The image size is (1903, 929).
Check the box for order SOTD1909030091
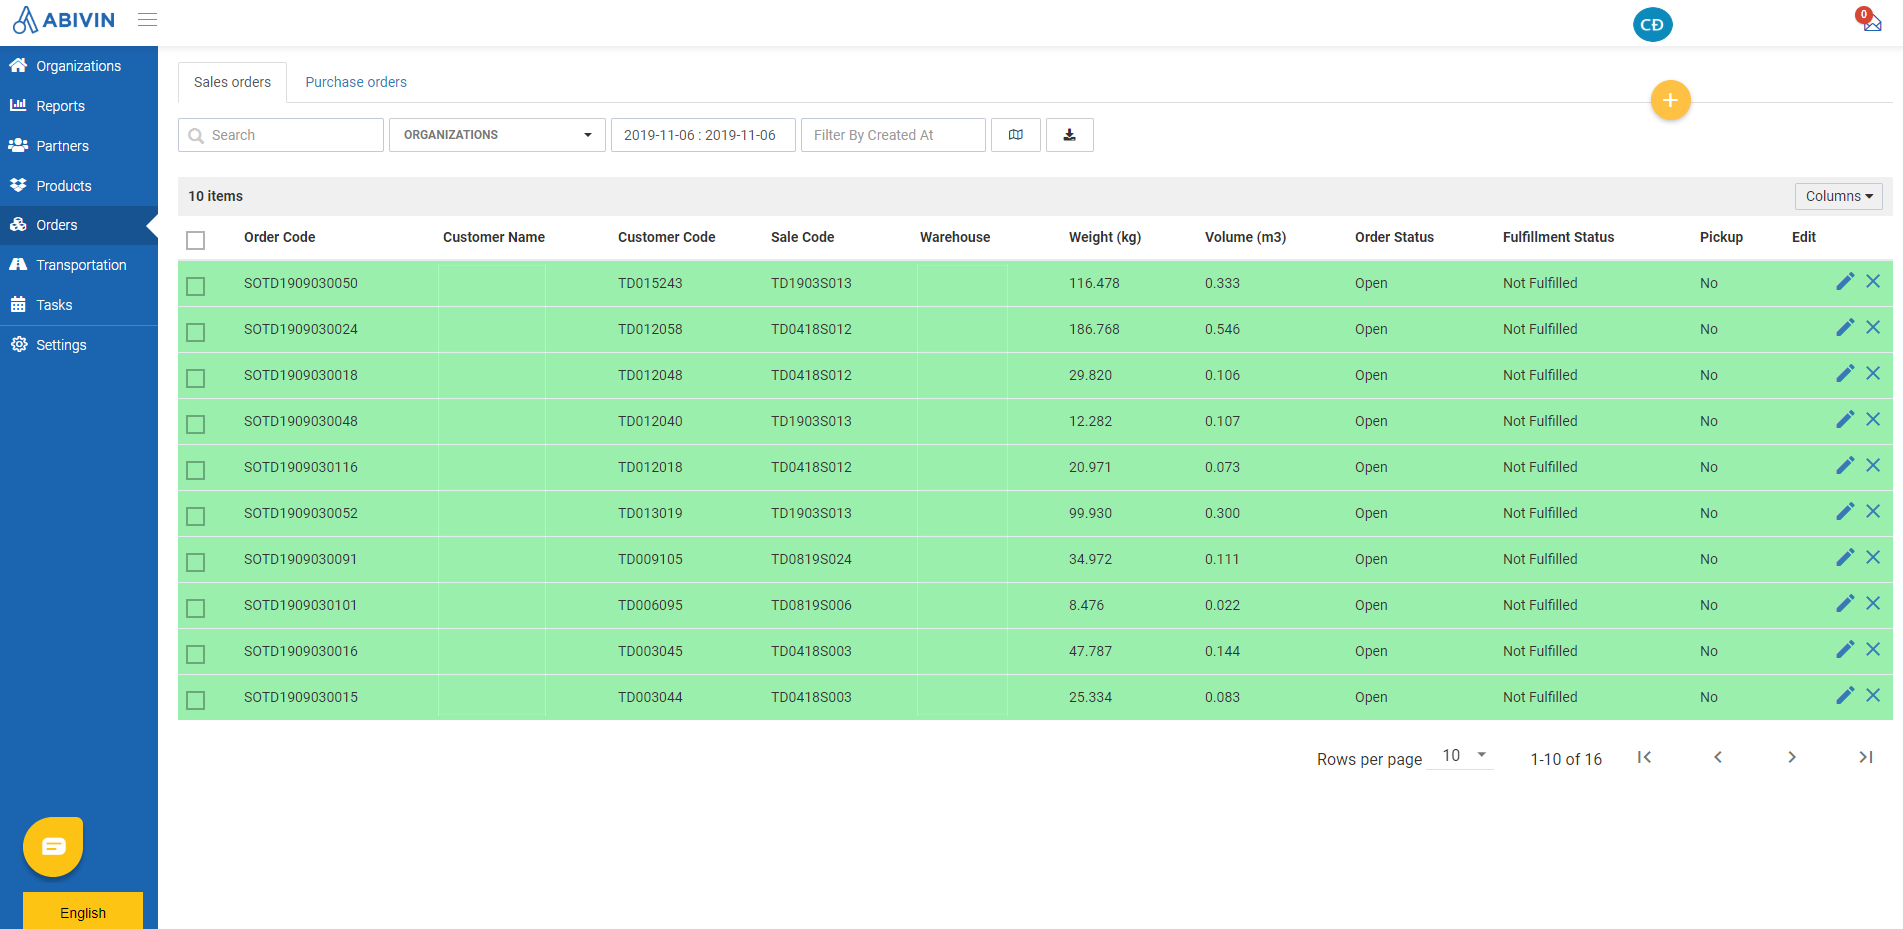click(x=196, y=562)
